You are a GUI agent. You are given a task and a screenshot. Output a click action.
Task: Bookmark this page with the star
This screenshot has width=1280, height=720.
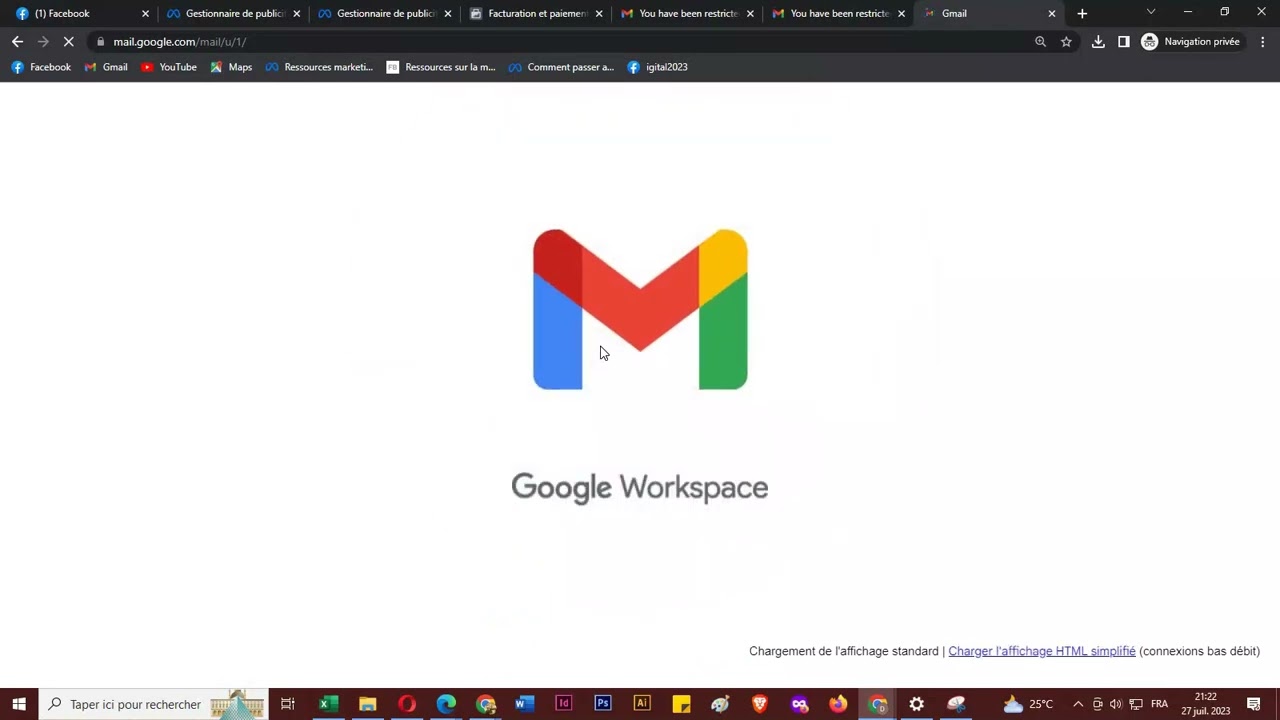[1066, 42]
